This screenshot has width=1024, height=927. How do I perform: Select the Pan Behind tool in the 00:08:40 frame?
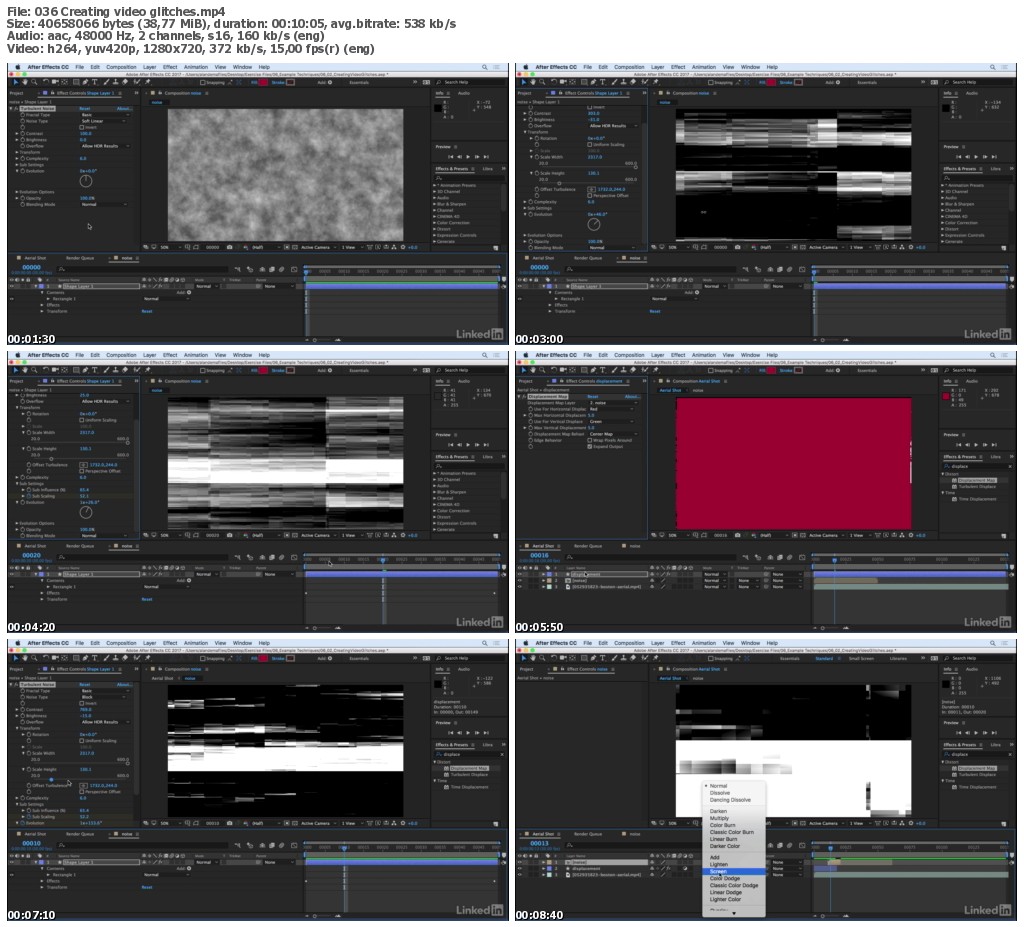tap(573, 659)
